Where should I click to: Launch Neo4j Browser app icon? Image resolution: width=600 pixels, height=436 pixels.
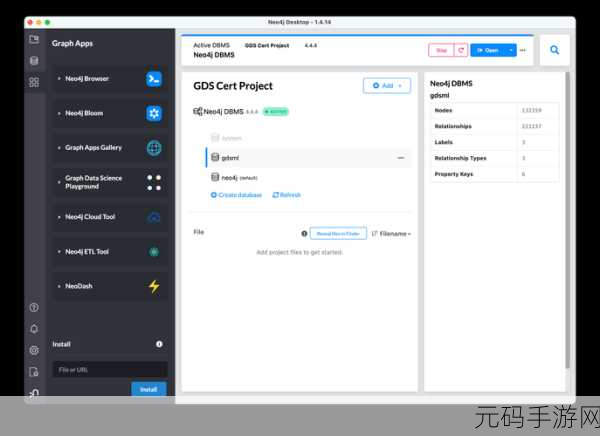154,79
